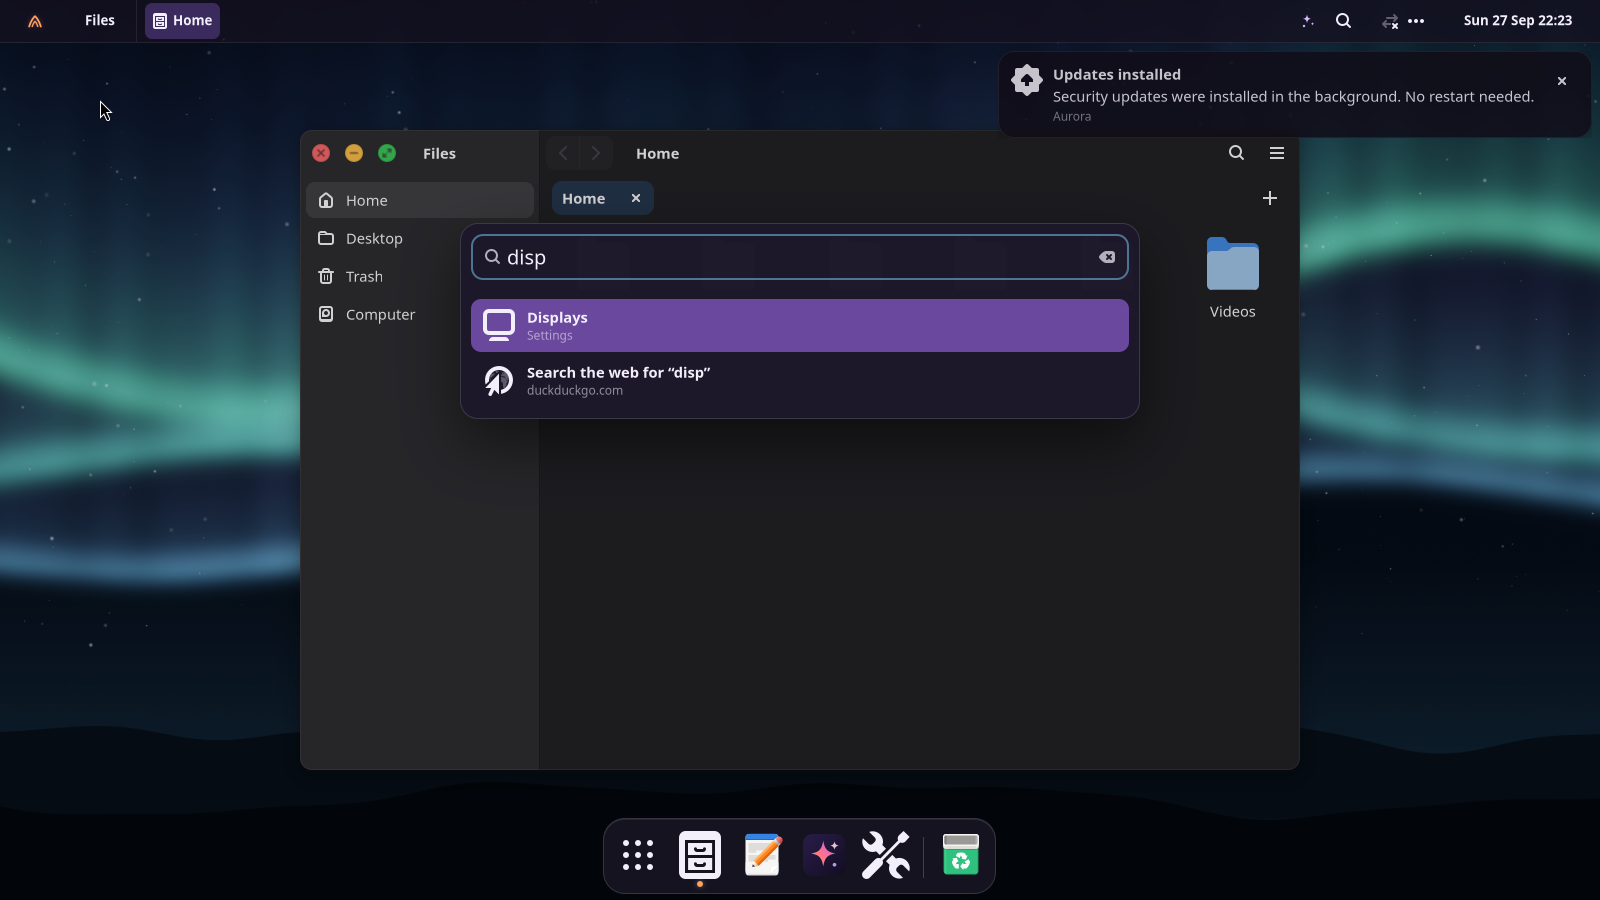Open the recycle bin from the dock

click(x=961, y=855)
